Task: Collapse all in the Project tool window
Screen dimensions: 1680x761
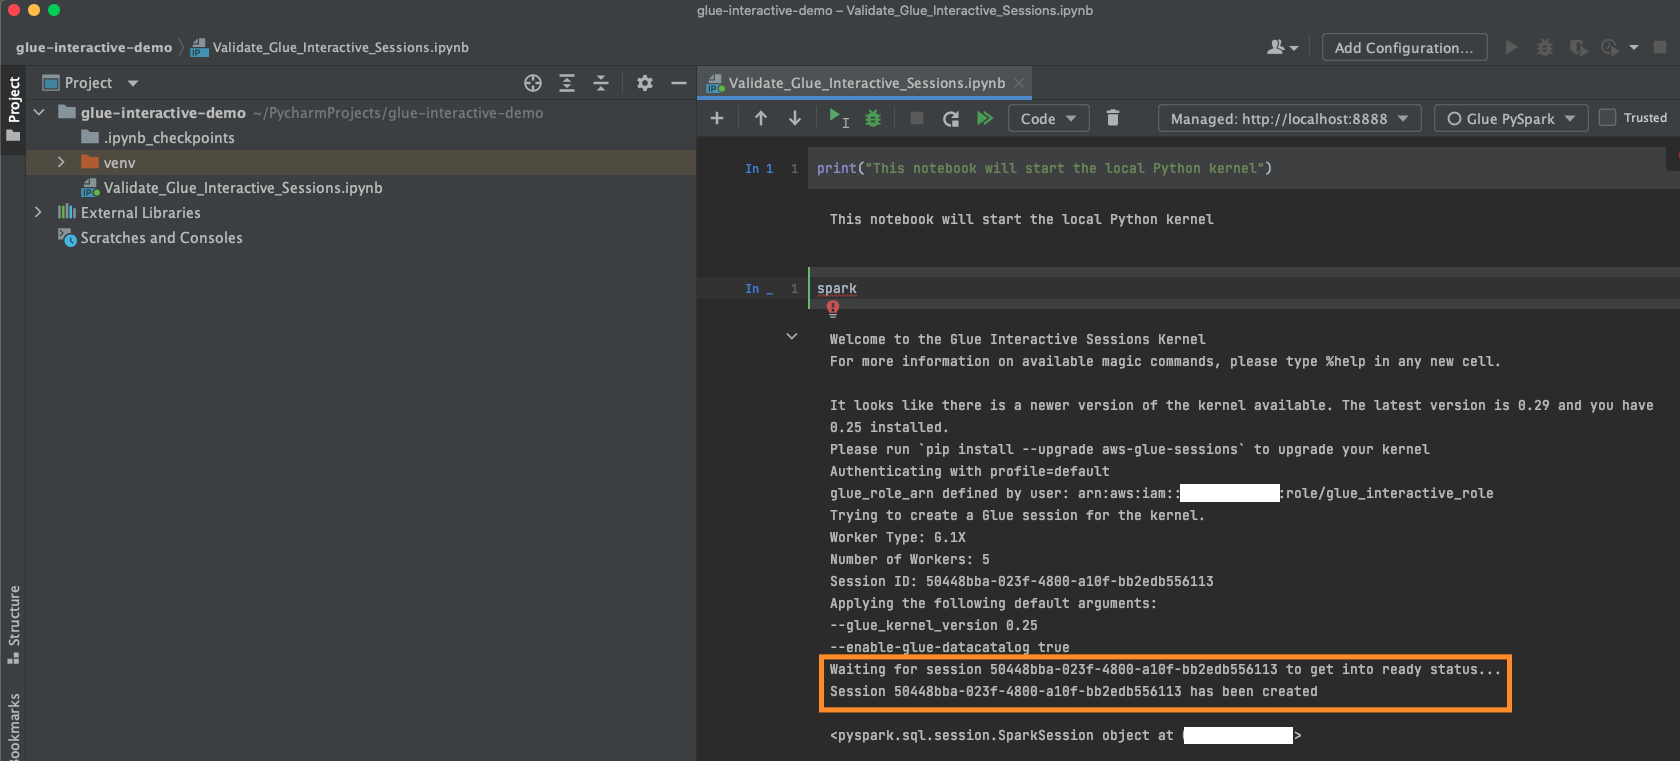Action: (x=601, y=83)
